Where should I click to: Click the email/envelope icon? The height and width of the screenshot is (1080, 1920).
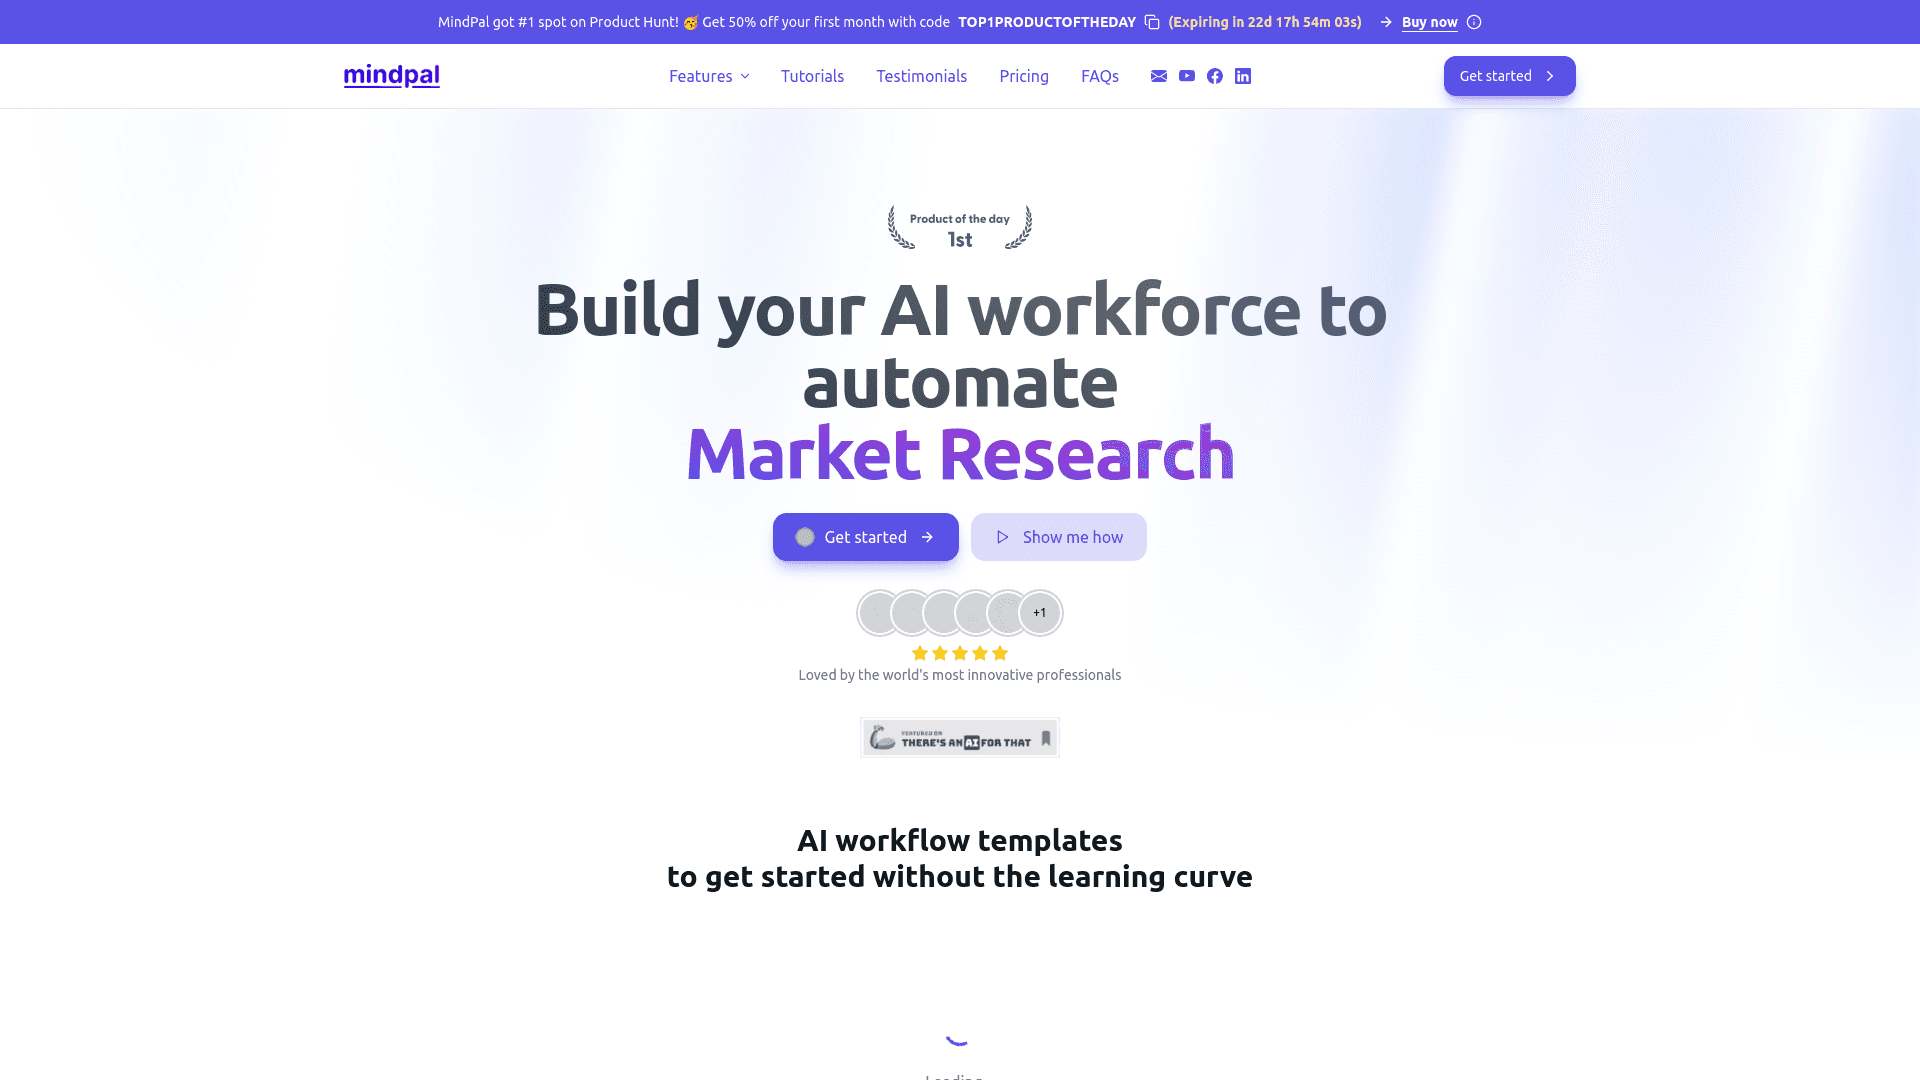coord(1159,75)
